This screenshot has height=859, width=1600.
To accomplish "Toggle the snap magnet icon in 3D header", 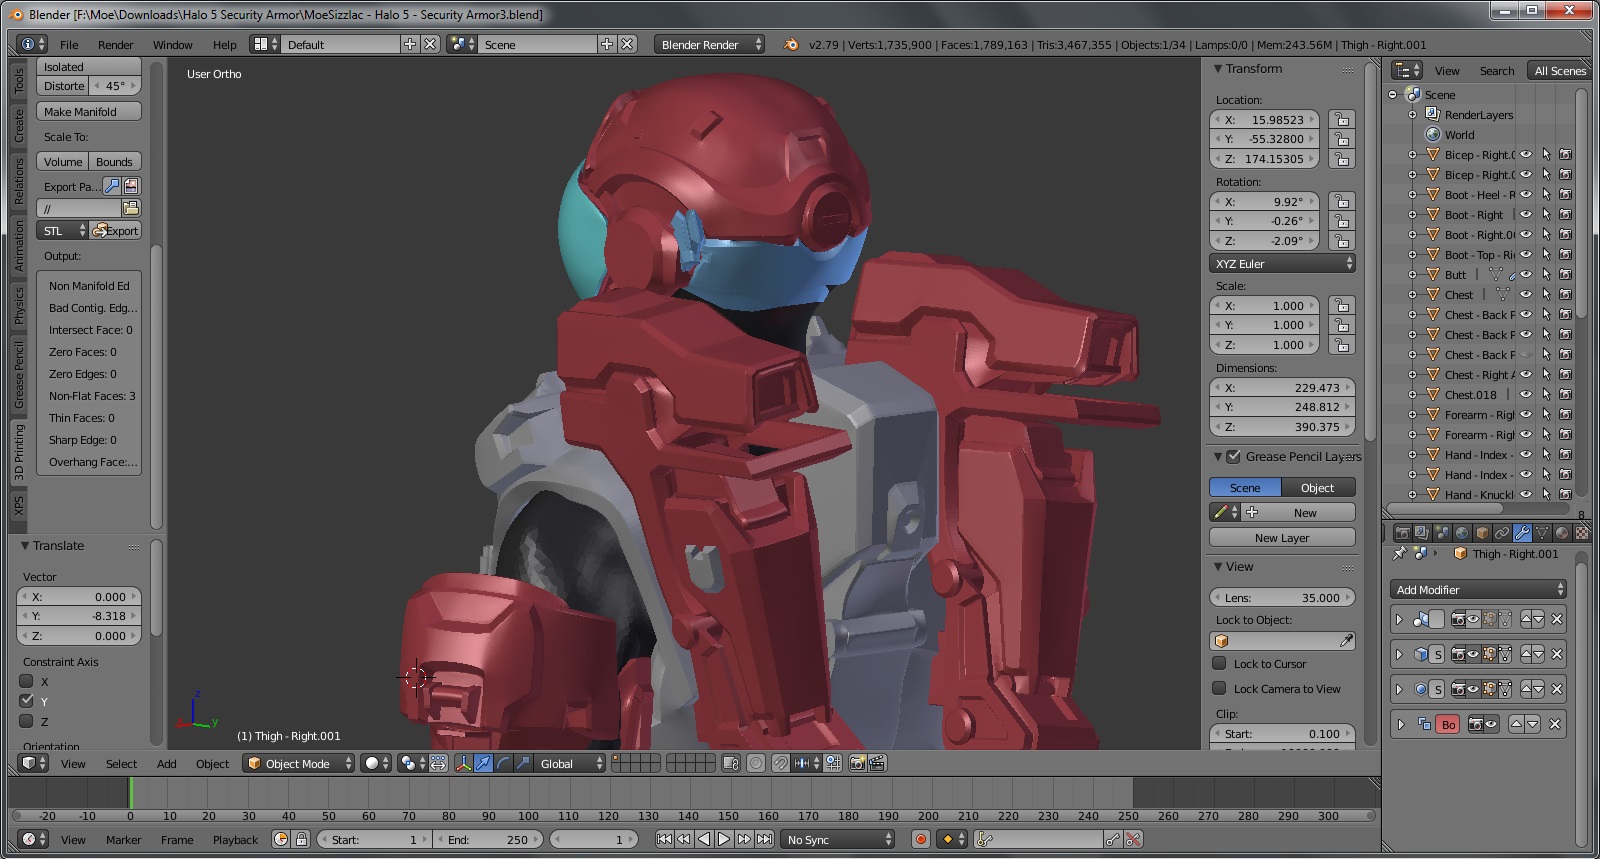I will tap(780, 763).
